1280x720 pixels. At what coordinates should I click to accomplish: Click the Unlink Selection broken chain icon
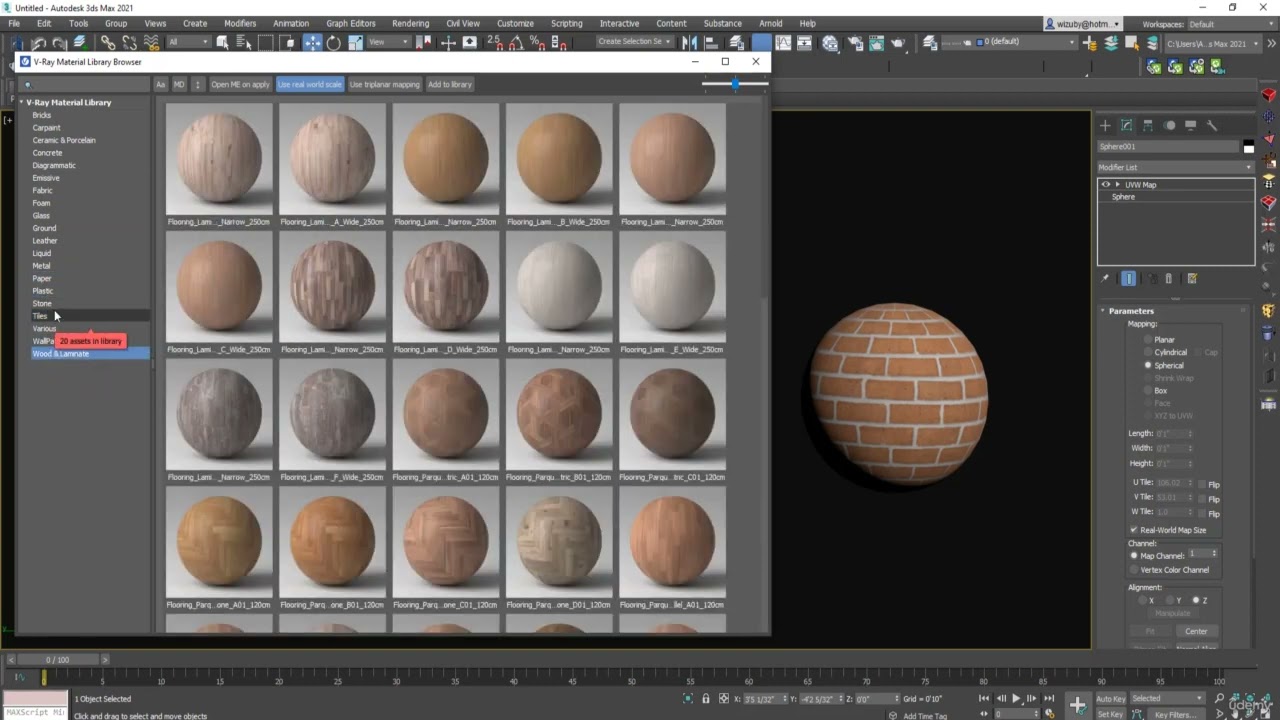tap(129, 43)
